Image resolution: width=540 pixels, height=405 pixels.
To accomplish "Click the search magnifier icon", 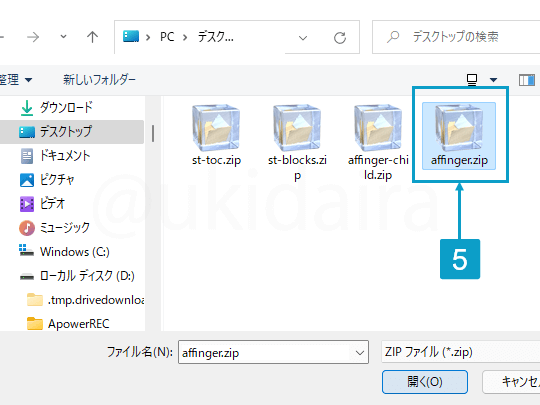I will click(x=393, y=37).
